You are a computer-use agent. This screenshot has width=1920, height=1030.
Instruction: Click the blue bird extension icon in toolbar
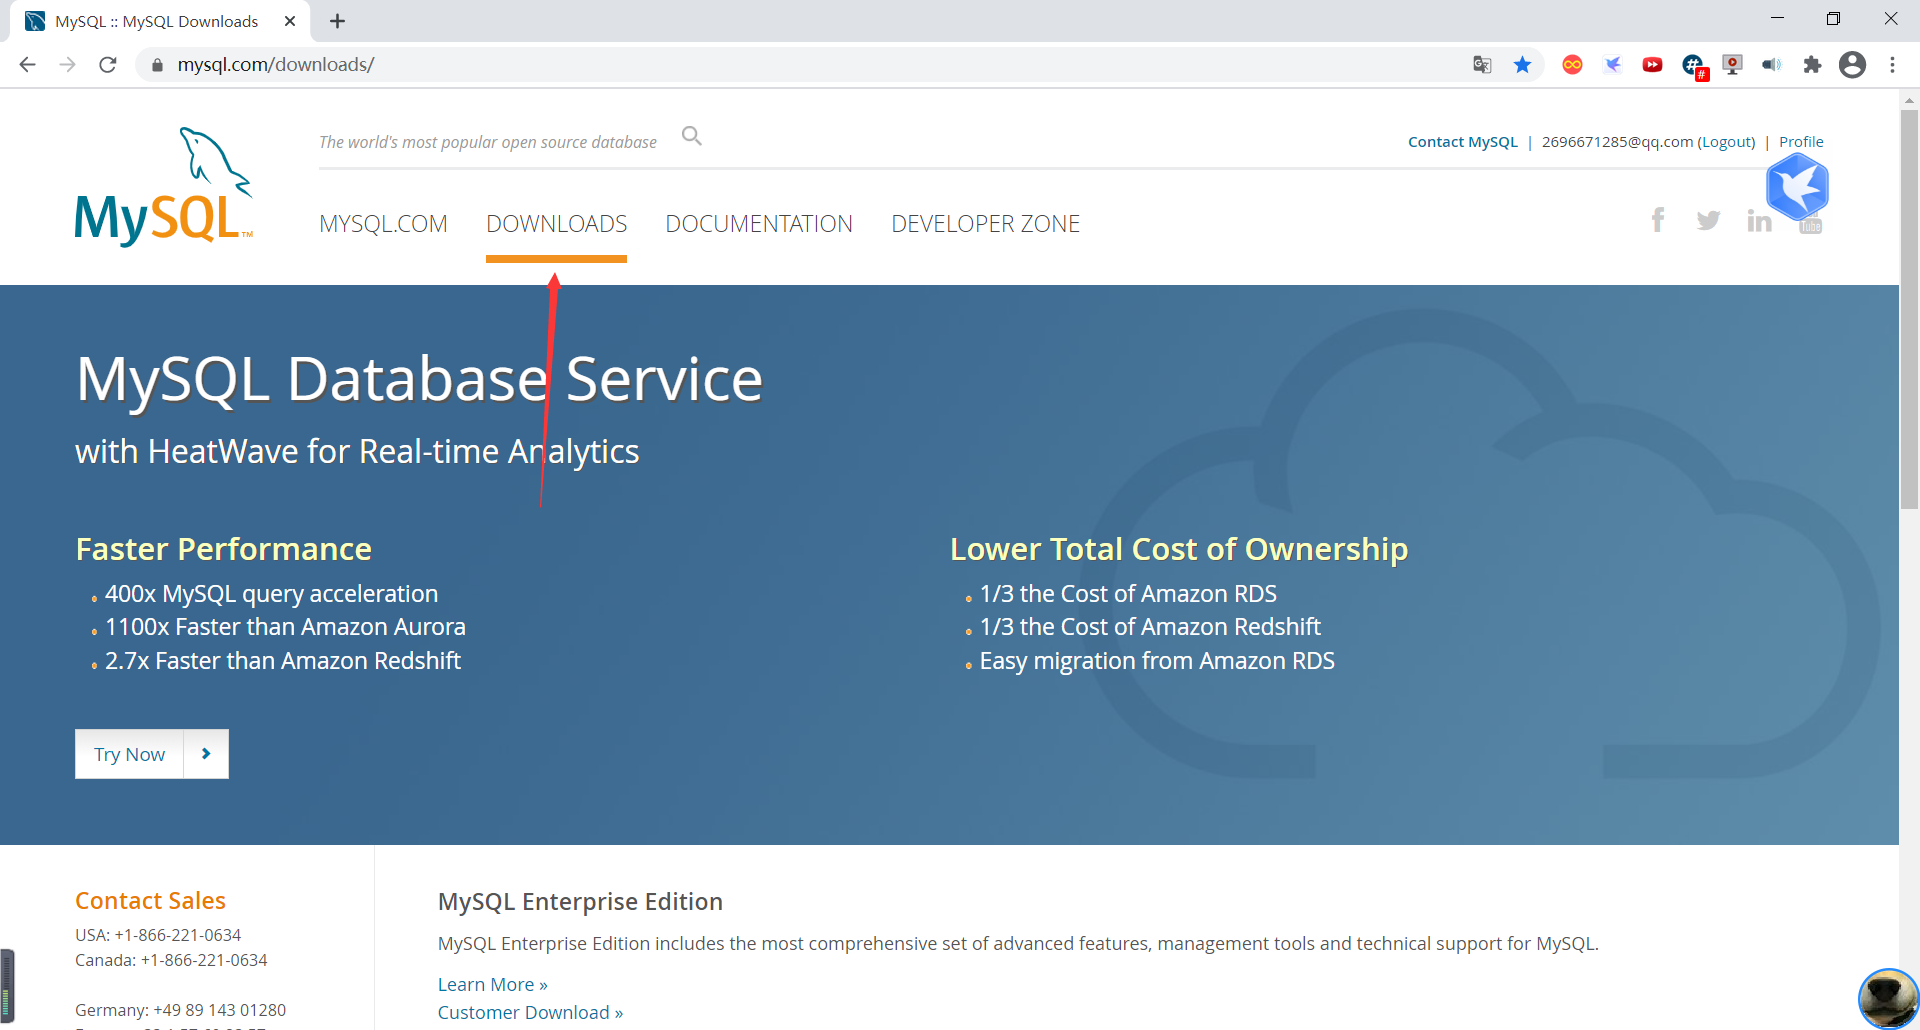(1612, 65)
